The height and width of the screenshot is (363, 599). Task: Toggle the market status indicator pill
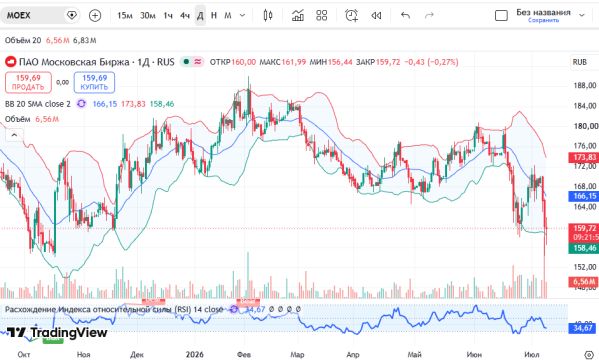click(192, 62)
